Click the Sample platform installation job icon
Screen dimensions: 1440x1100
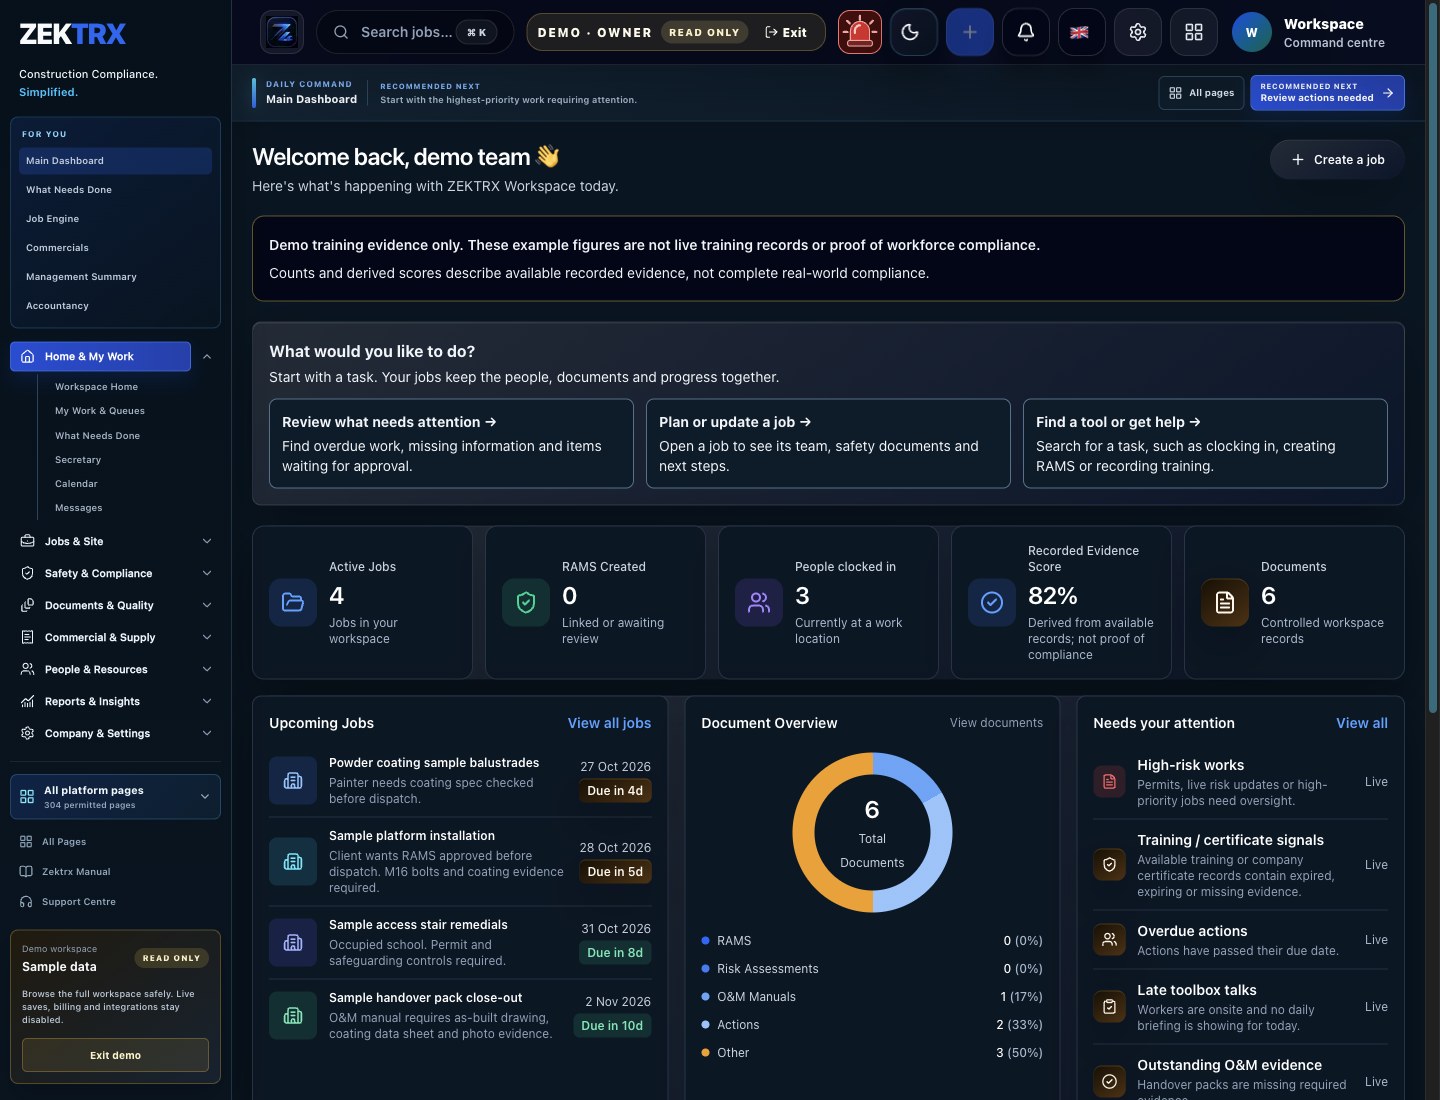pyautogui.click(x=293, y=861)
